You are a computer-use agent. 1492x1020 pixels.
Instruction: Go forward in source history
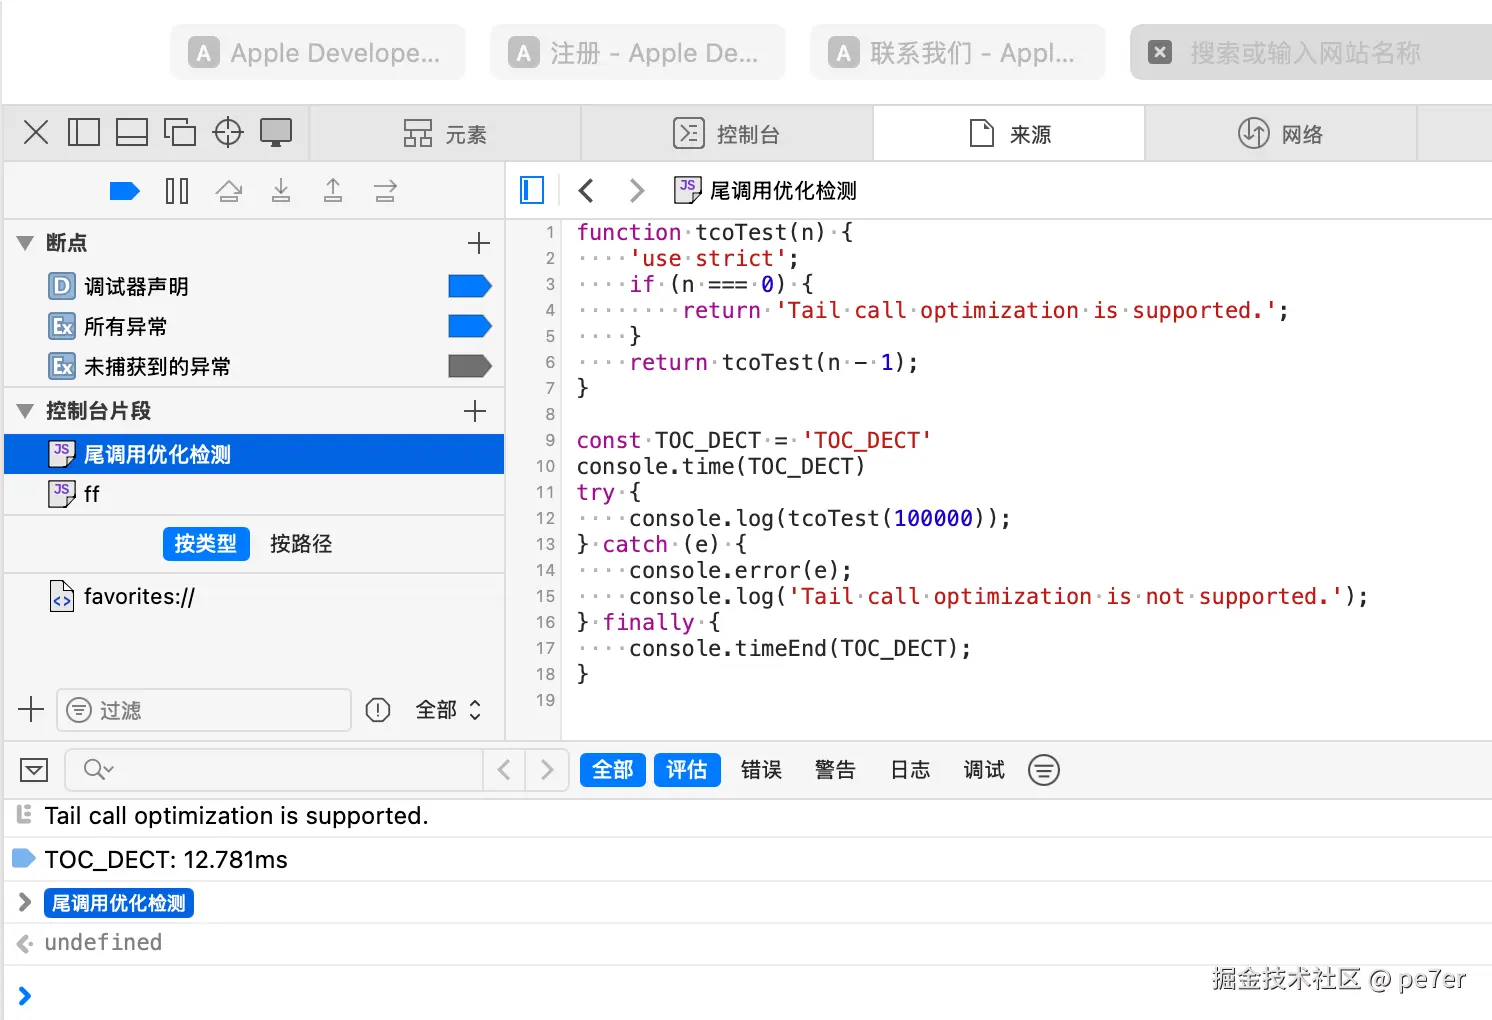[x=636, y=190]
